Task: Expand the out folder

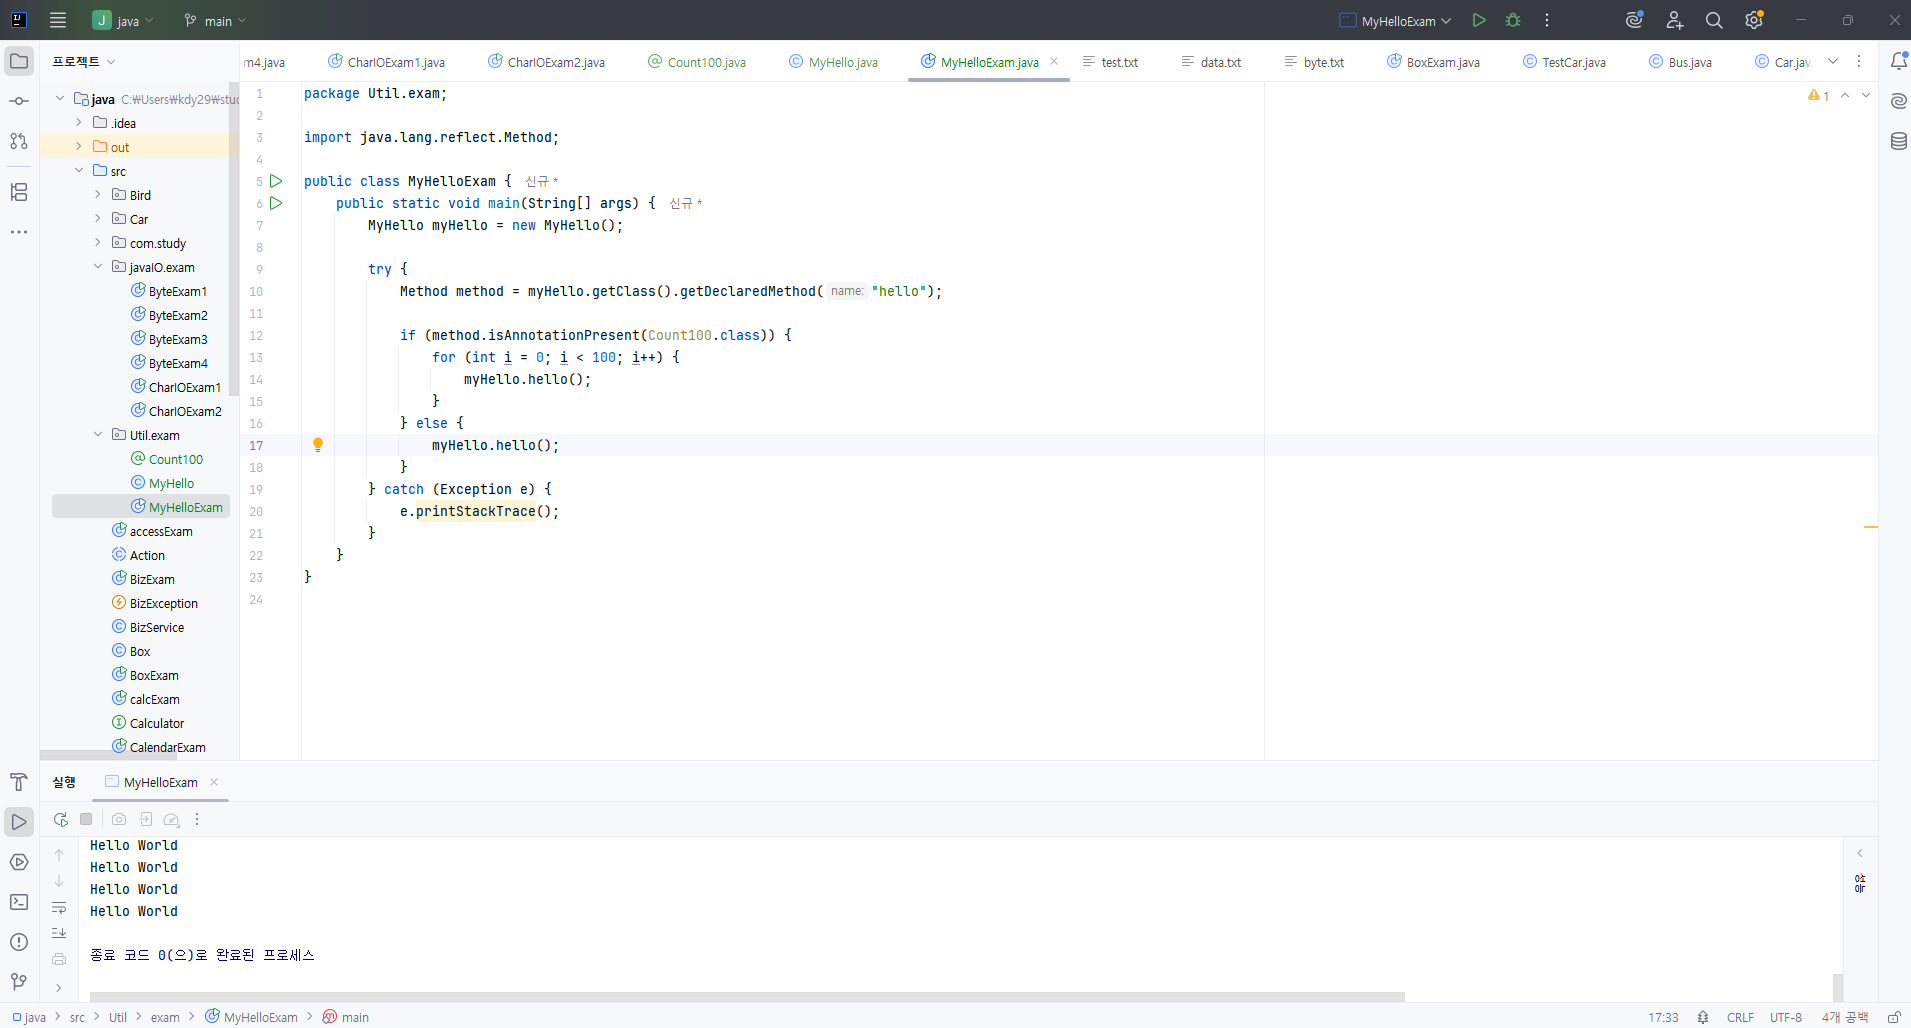Action: click(79, 147)
